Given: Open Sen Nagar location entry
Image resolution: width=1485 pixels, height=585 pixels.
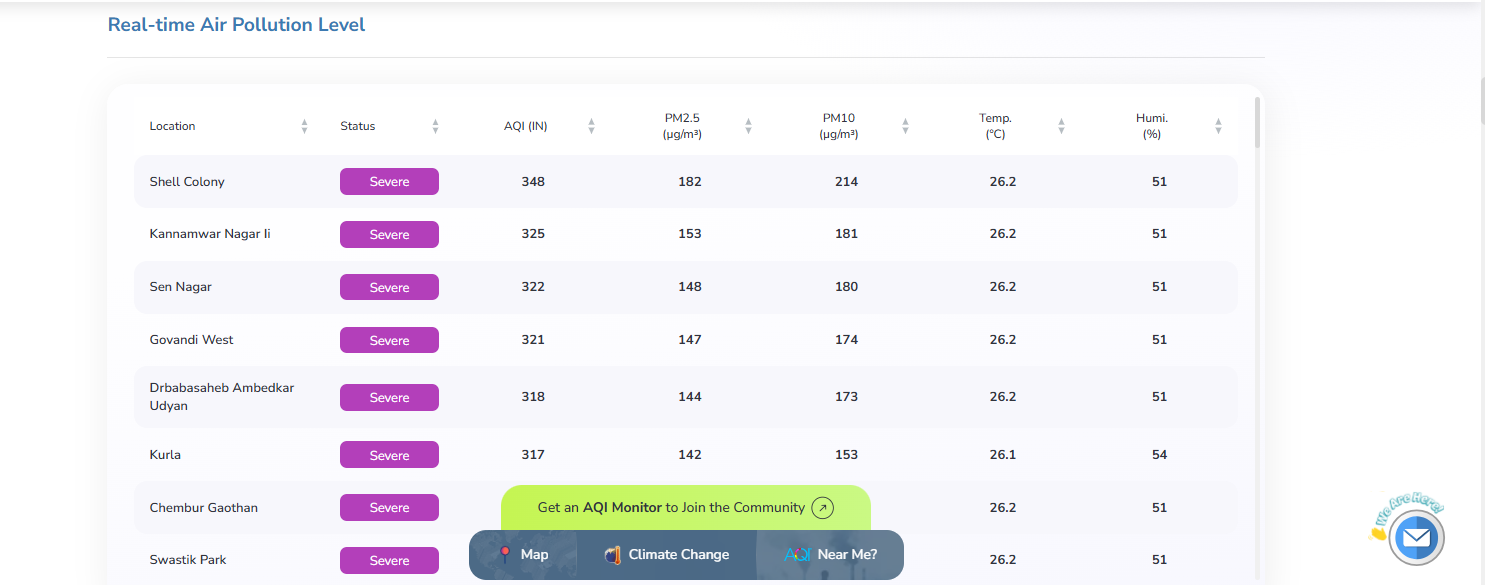Looking at the screenshot, I should (181, 287).
